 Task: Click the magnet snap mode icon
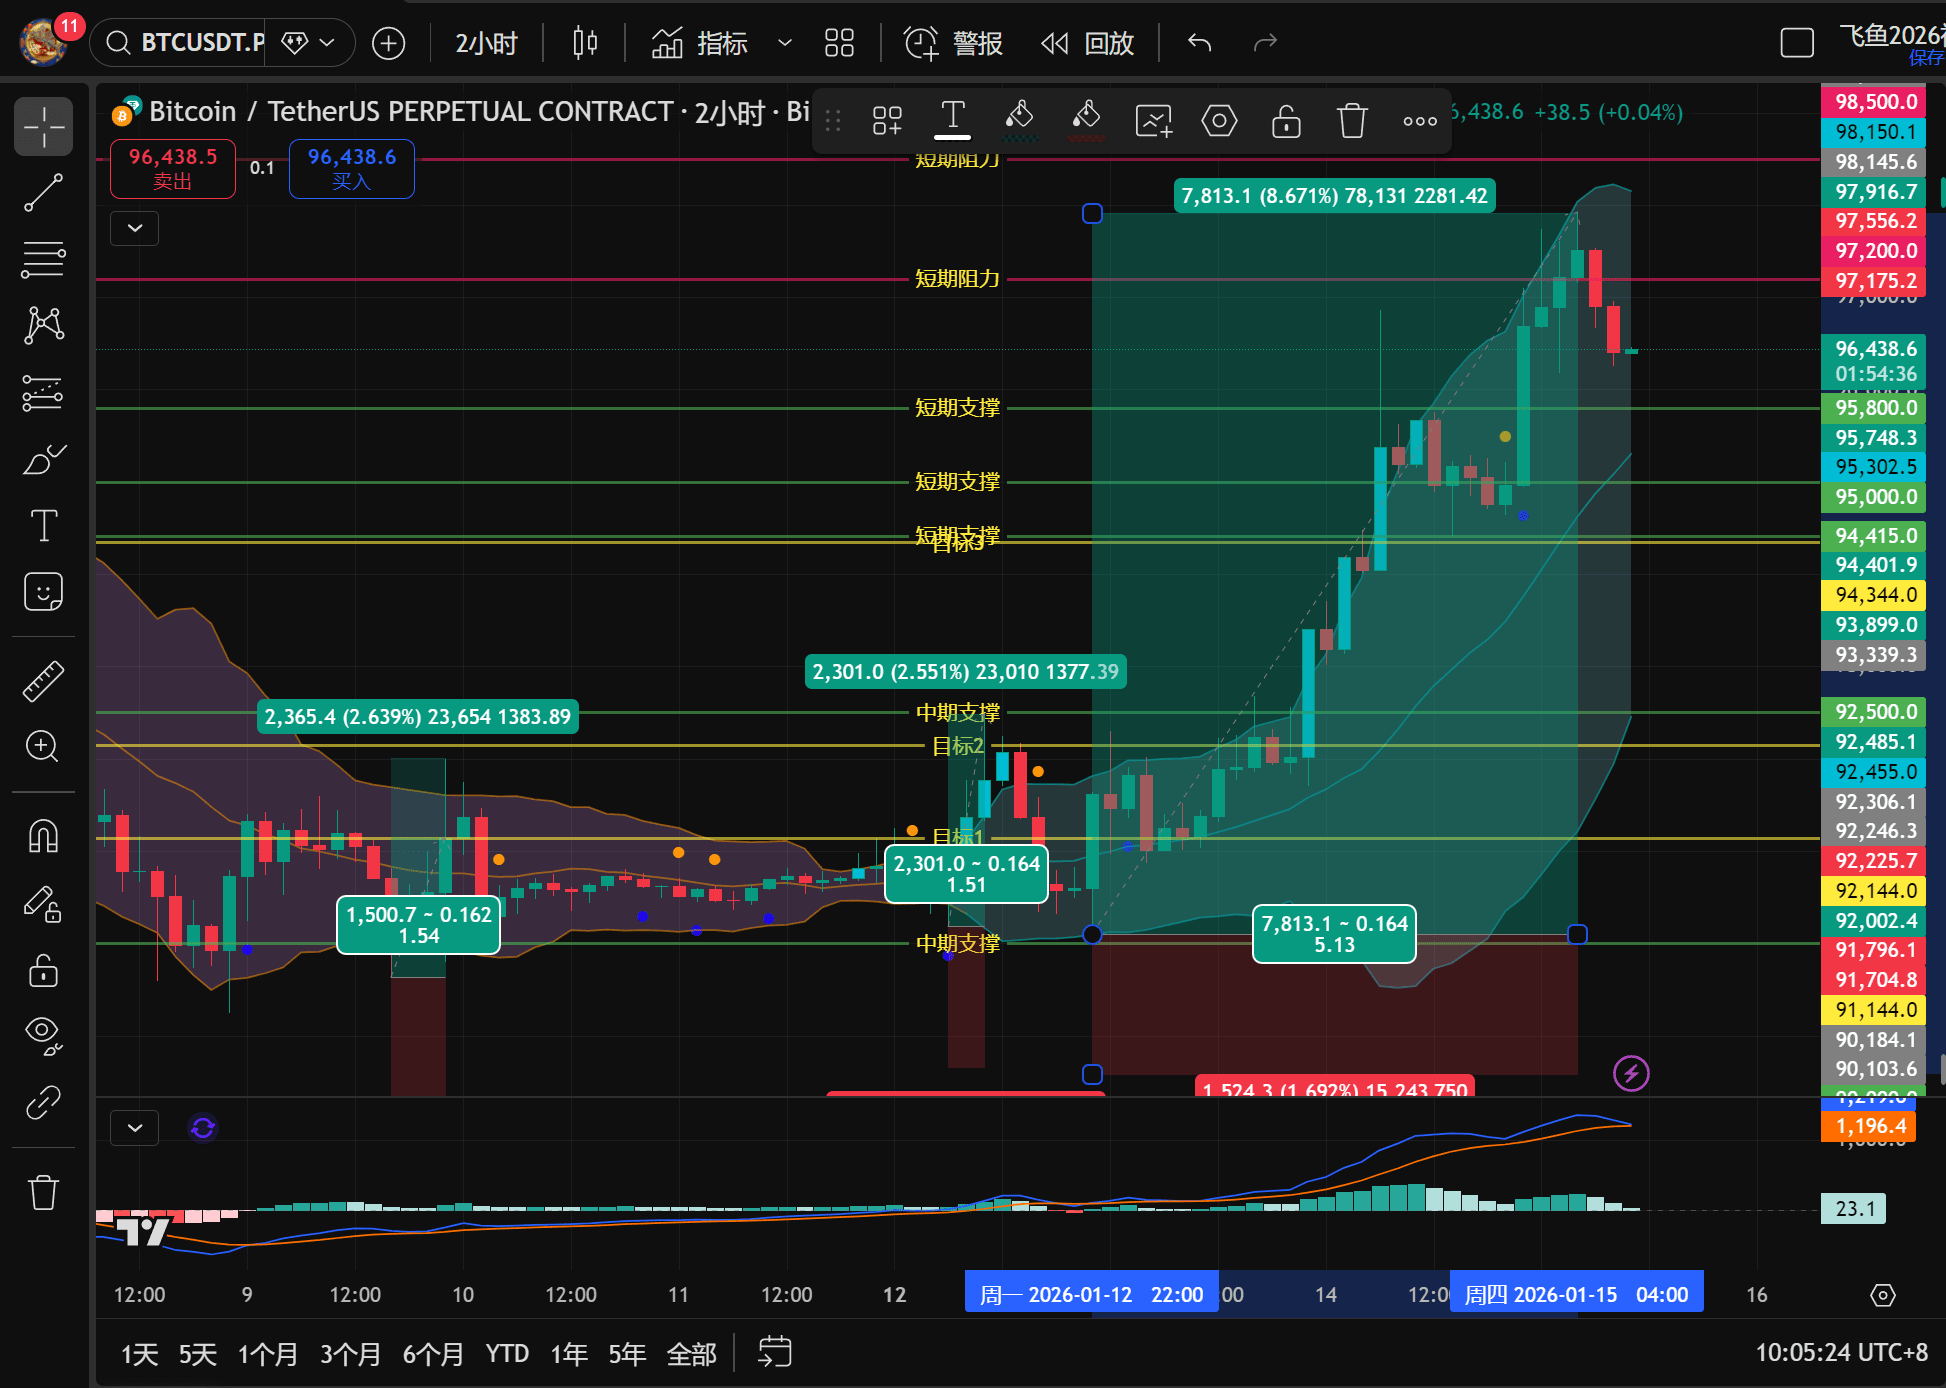click(43, 836)
